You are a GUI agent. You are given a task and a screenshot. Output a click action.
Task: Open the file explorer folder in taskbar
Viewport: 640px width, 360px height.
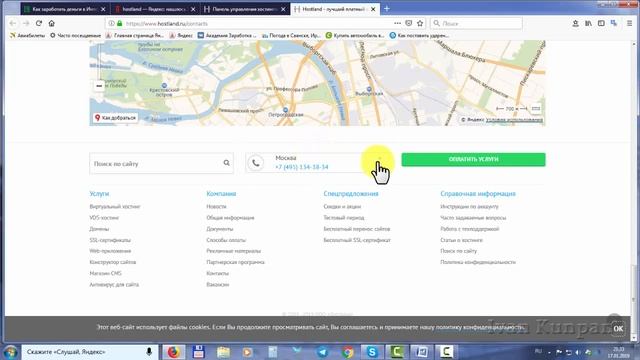pos(223,352)
